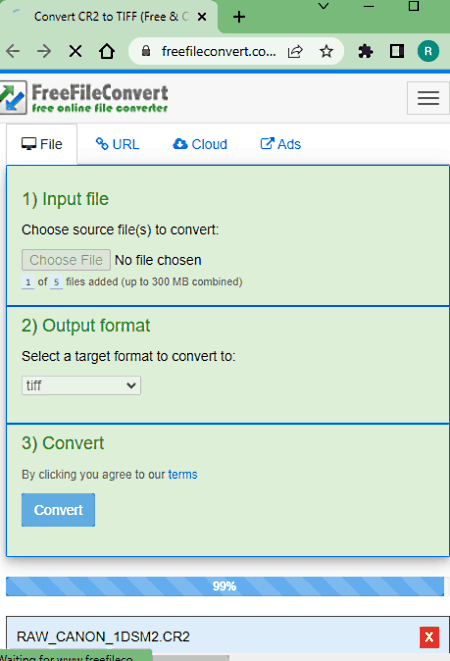This screenshot has width=450, height=661.
Task: Click the share page icon in address bar
Action: coord(295,51)
